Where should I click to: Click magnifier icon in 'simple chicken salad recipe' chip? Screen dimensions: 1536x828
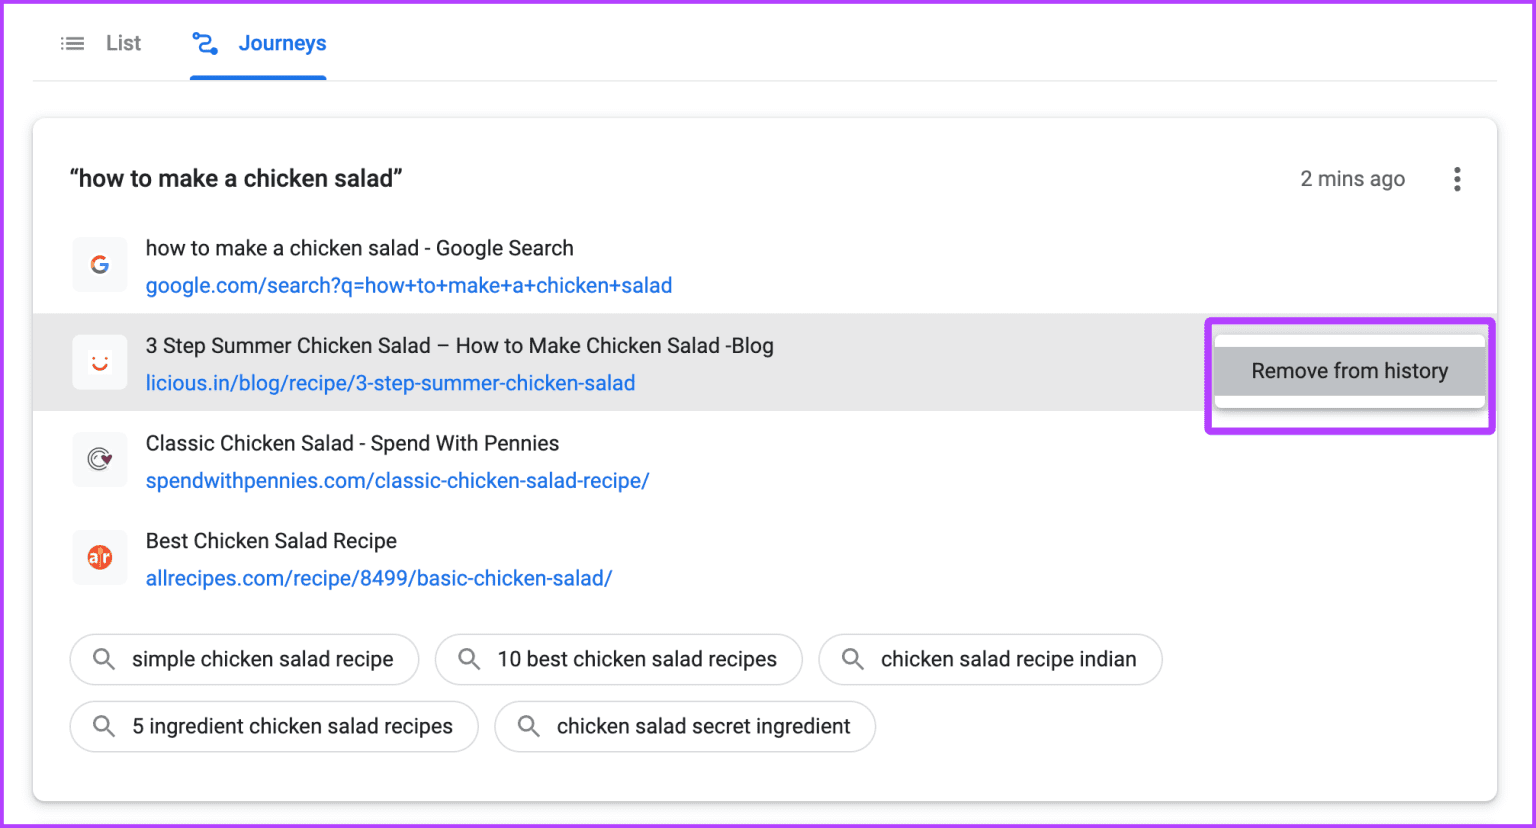coord(103,659)
